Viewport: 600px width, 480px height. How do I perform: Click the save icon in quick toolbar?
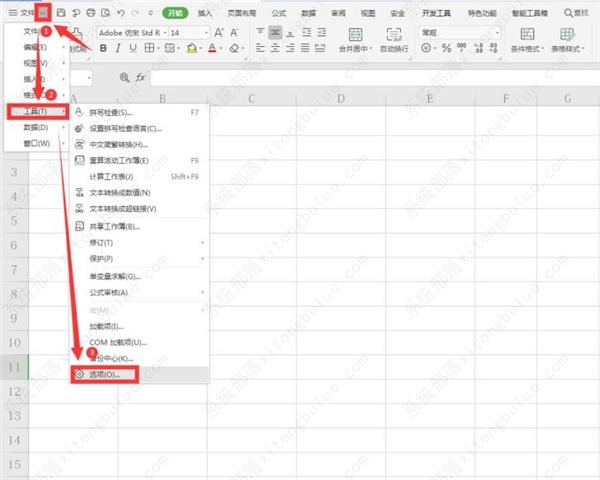(62, 12)
